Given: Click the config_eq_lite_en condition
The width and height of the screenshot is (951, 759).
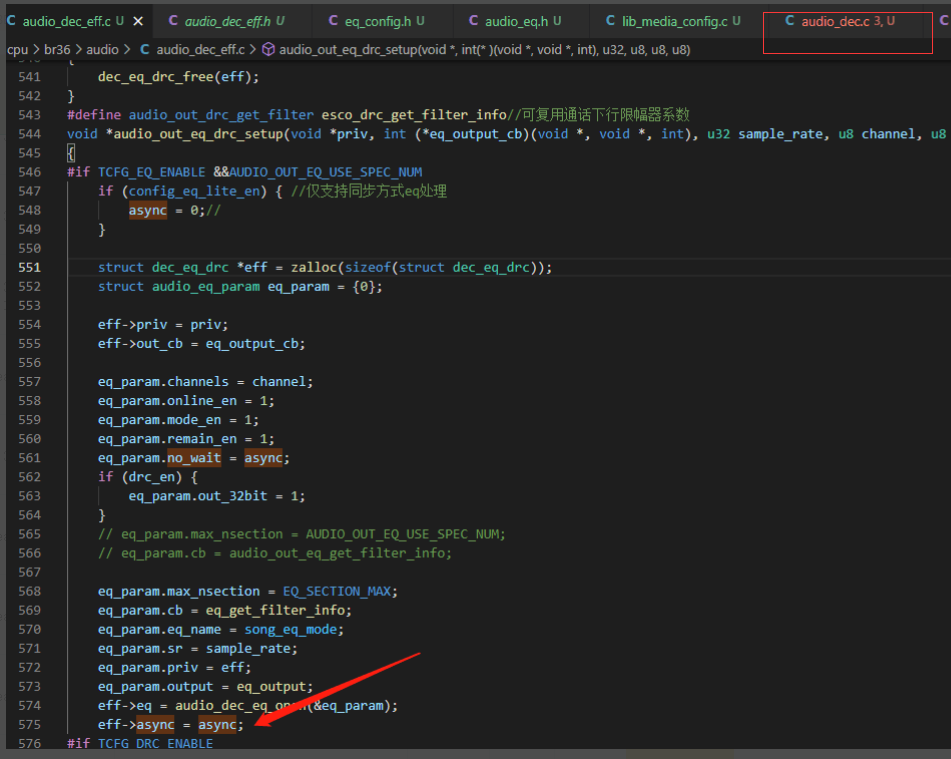Looking at the screenshot, I should coord(194,191).
